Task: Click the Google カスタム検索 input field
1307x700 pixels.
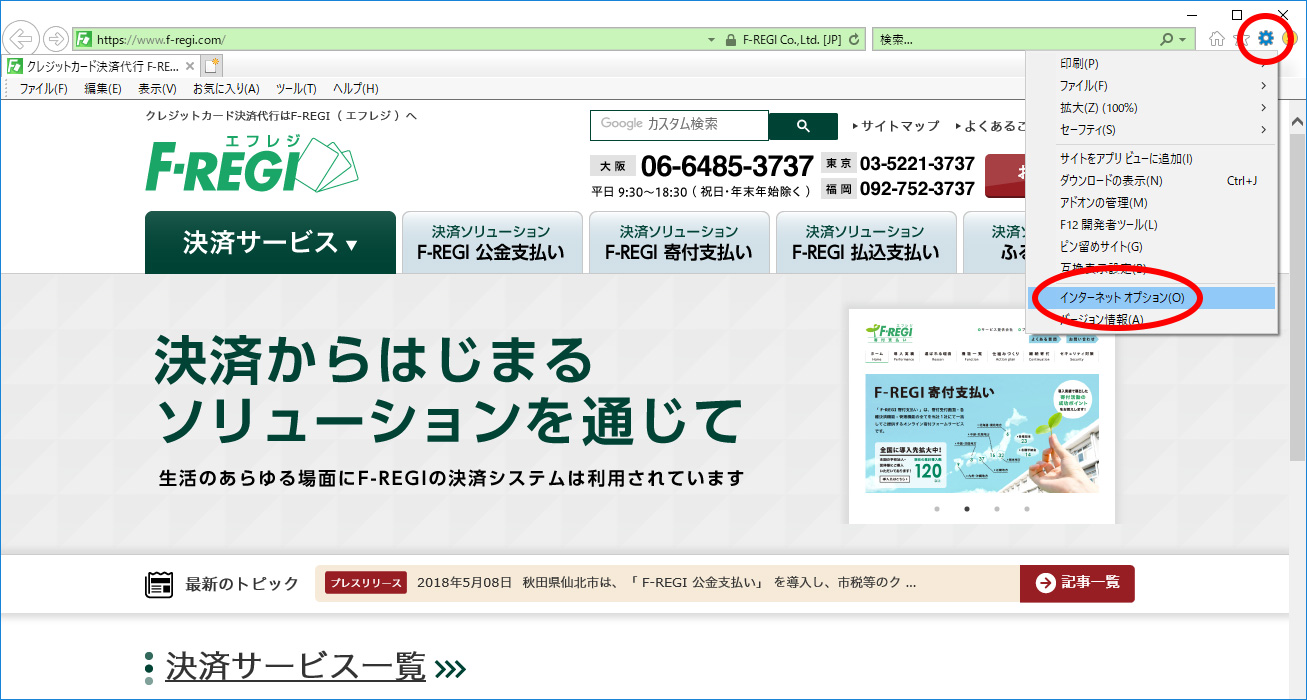Action: (x=680, y=125)
